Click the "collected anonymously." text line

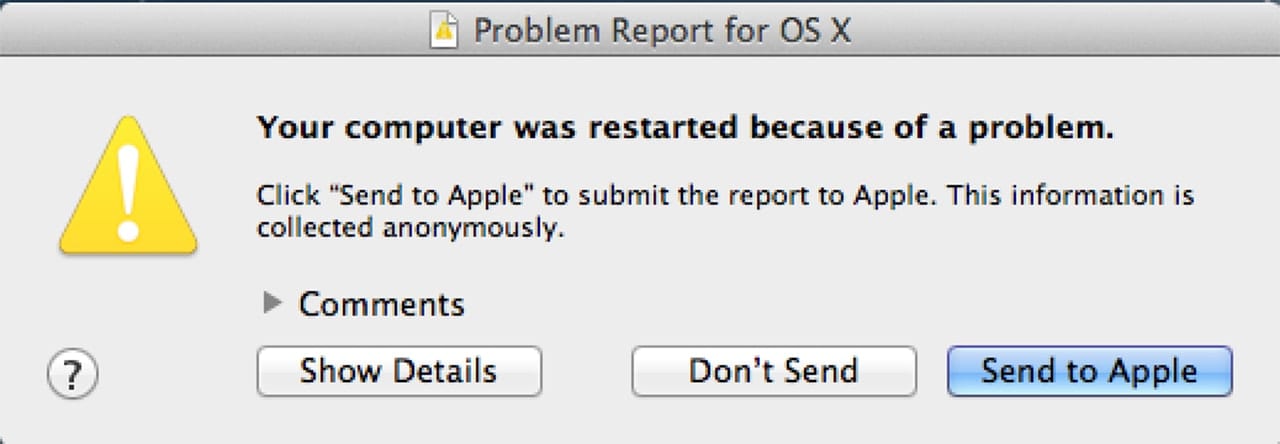[x=411, y=228]
